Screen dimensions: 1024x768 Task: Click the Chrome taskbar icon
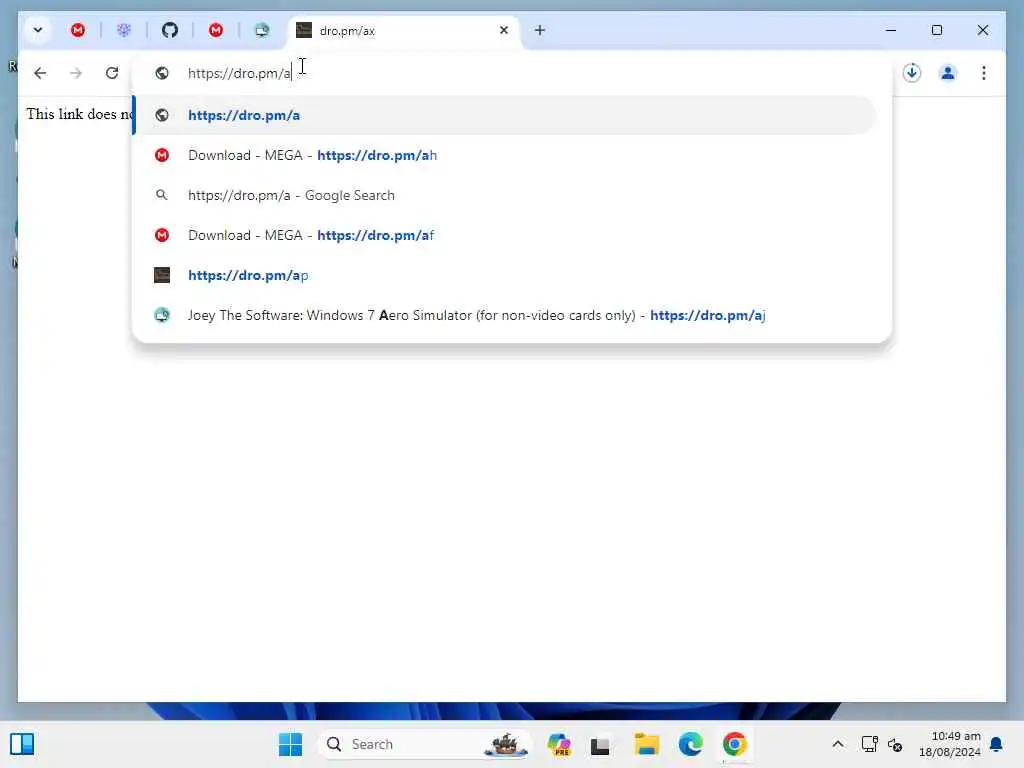[x=734, y=744]
